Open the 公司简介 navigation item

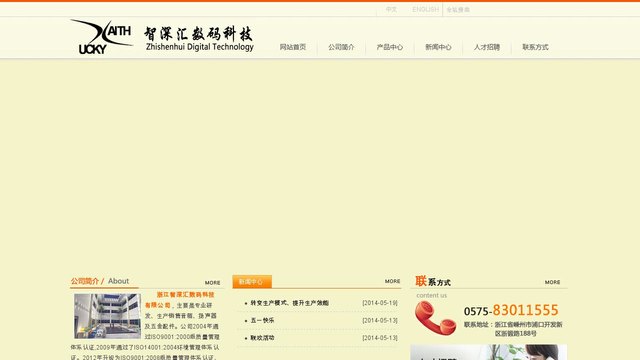click(x=341, y=47)
